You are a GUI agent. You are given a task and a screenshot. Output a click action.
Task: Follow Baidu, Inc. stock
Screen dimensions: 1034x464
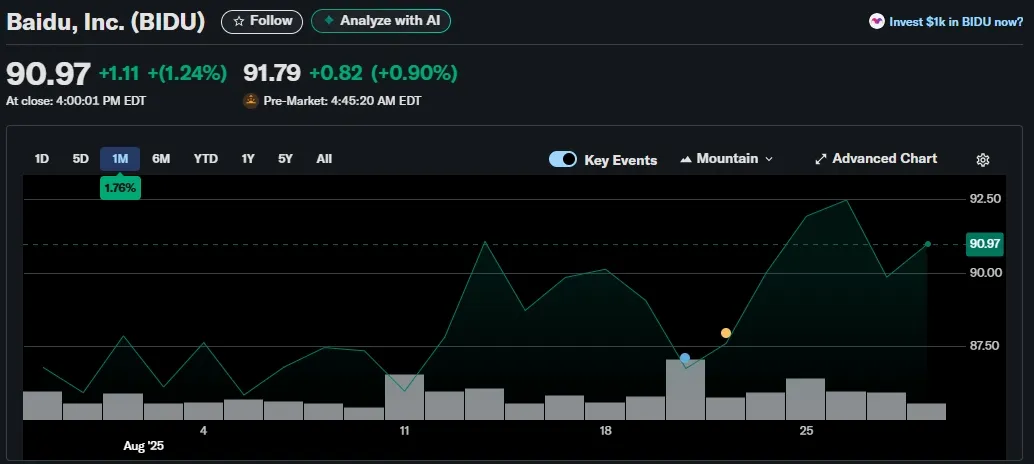[x=262, y=22]
